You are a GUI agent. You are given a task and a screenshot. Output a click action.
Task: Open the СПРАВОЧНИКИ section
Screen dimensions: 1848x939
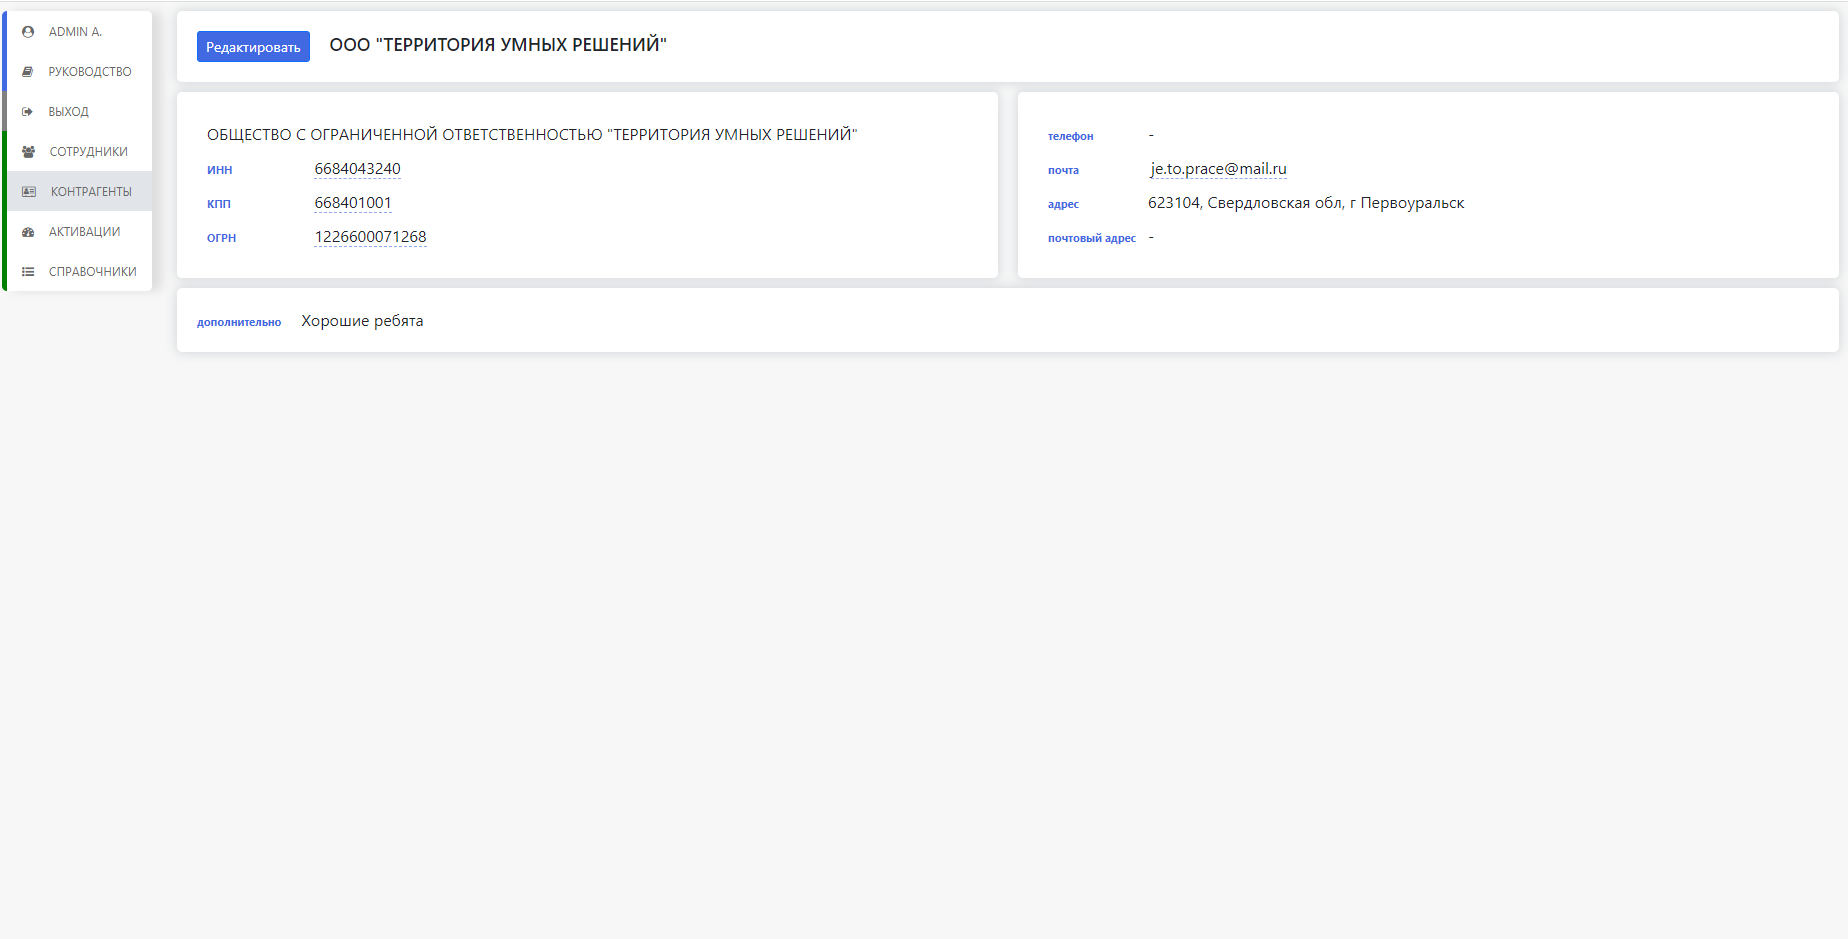tap(79, 272)
